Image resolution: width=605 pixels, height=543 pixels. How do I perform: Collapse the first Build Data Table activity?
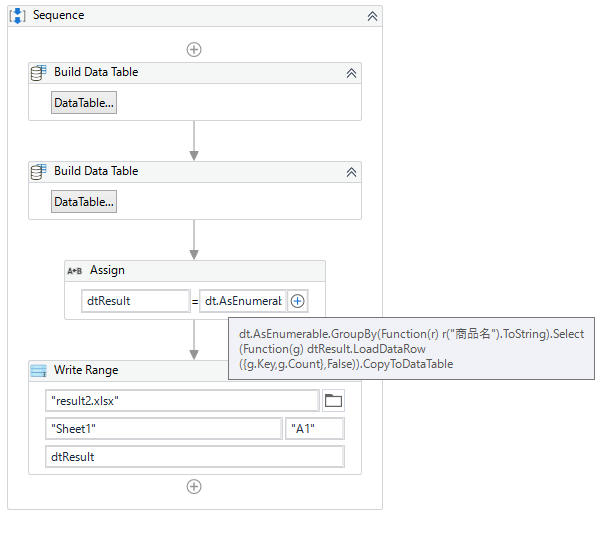[x=351, y=73]
